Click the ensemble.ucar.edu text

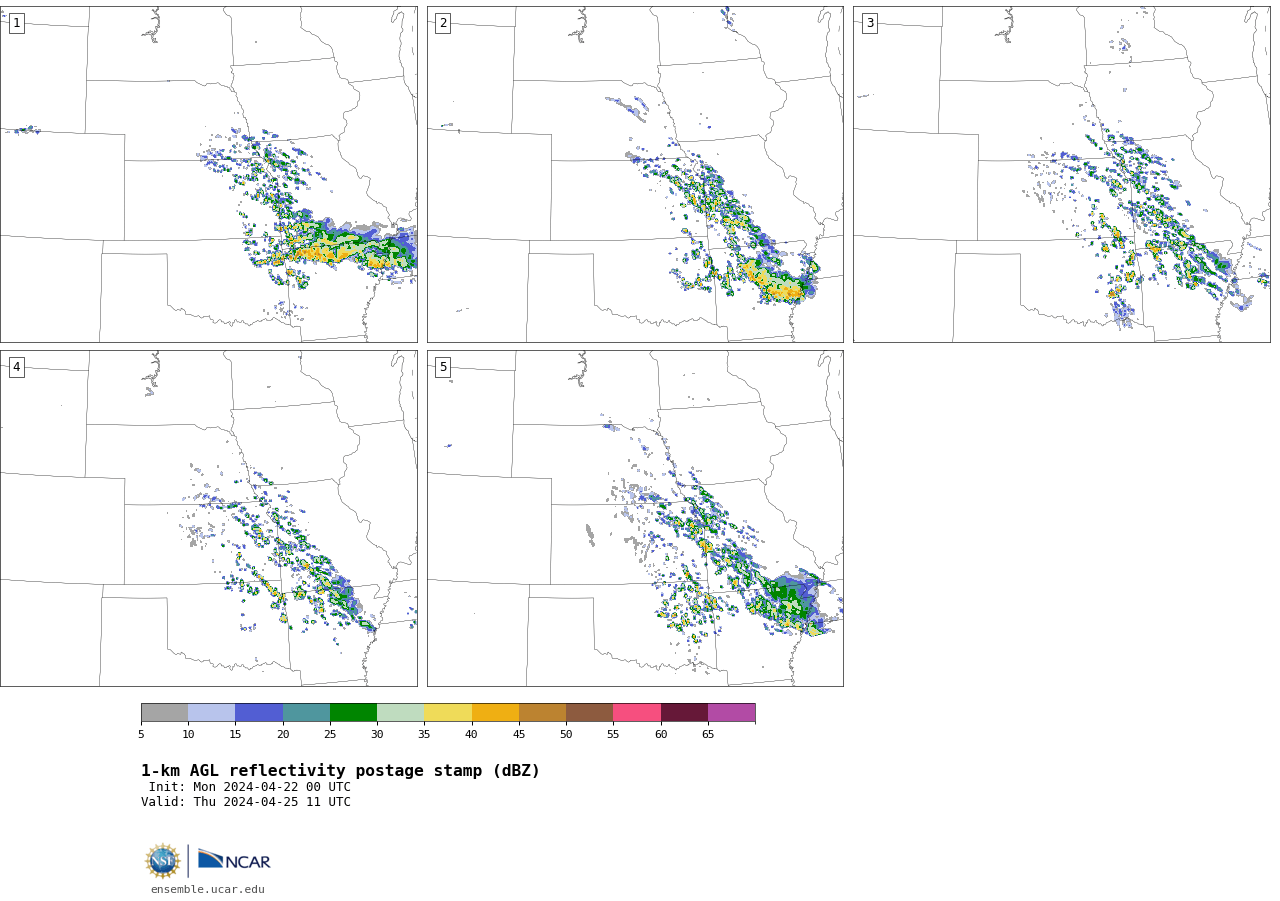click(208, 890)
